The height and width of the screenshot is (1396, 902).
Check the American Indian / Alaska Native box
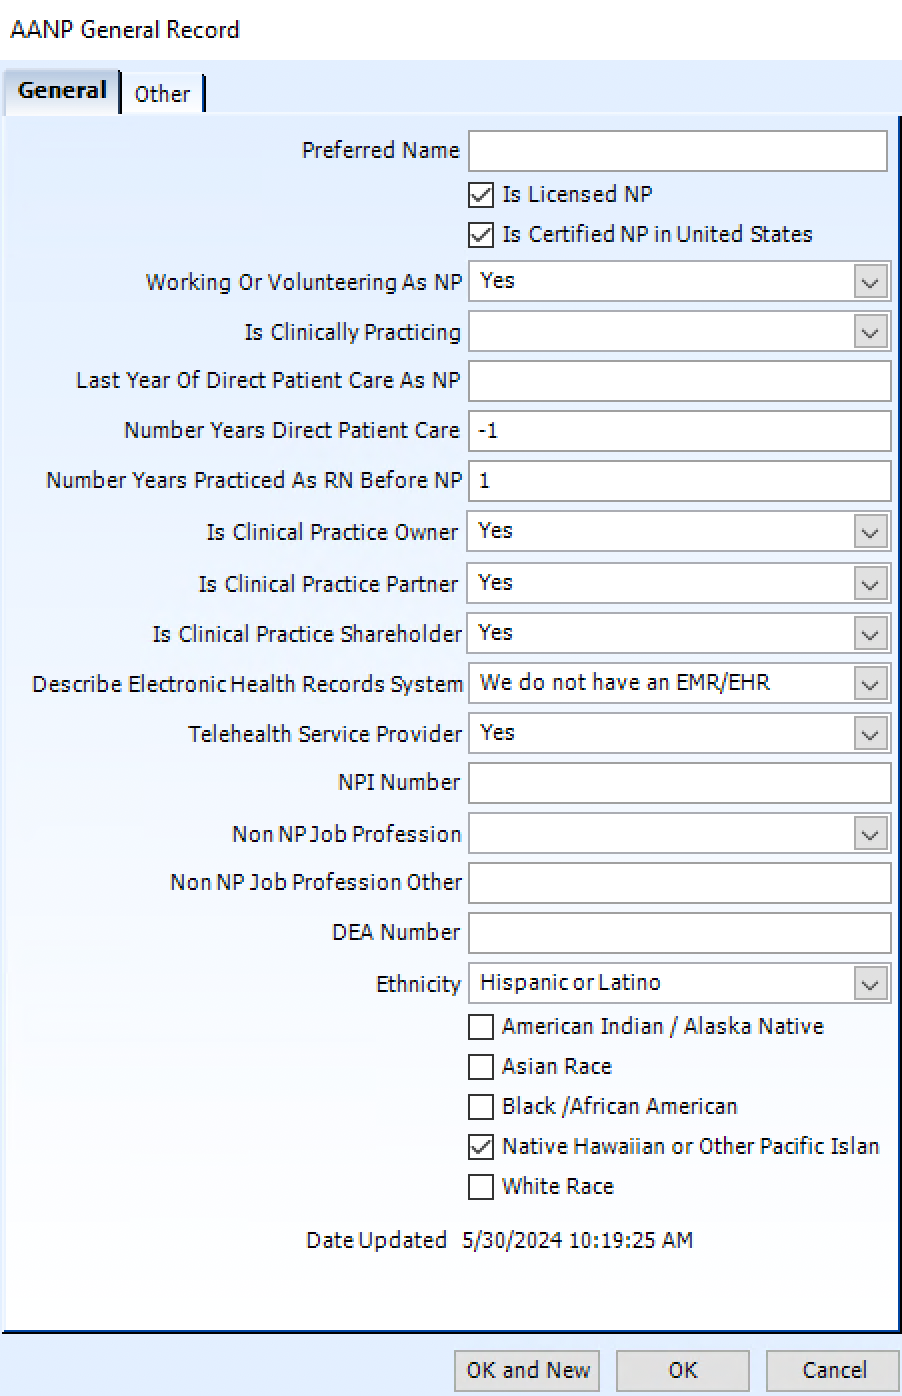click(x=480, y=1027)
